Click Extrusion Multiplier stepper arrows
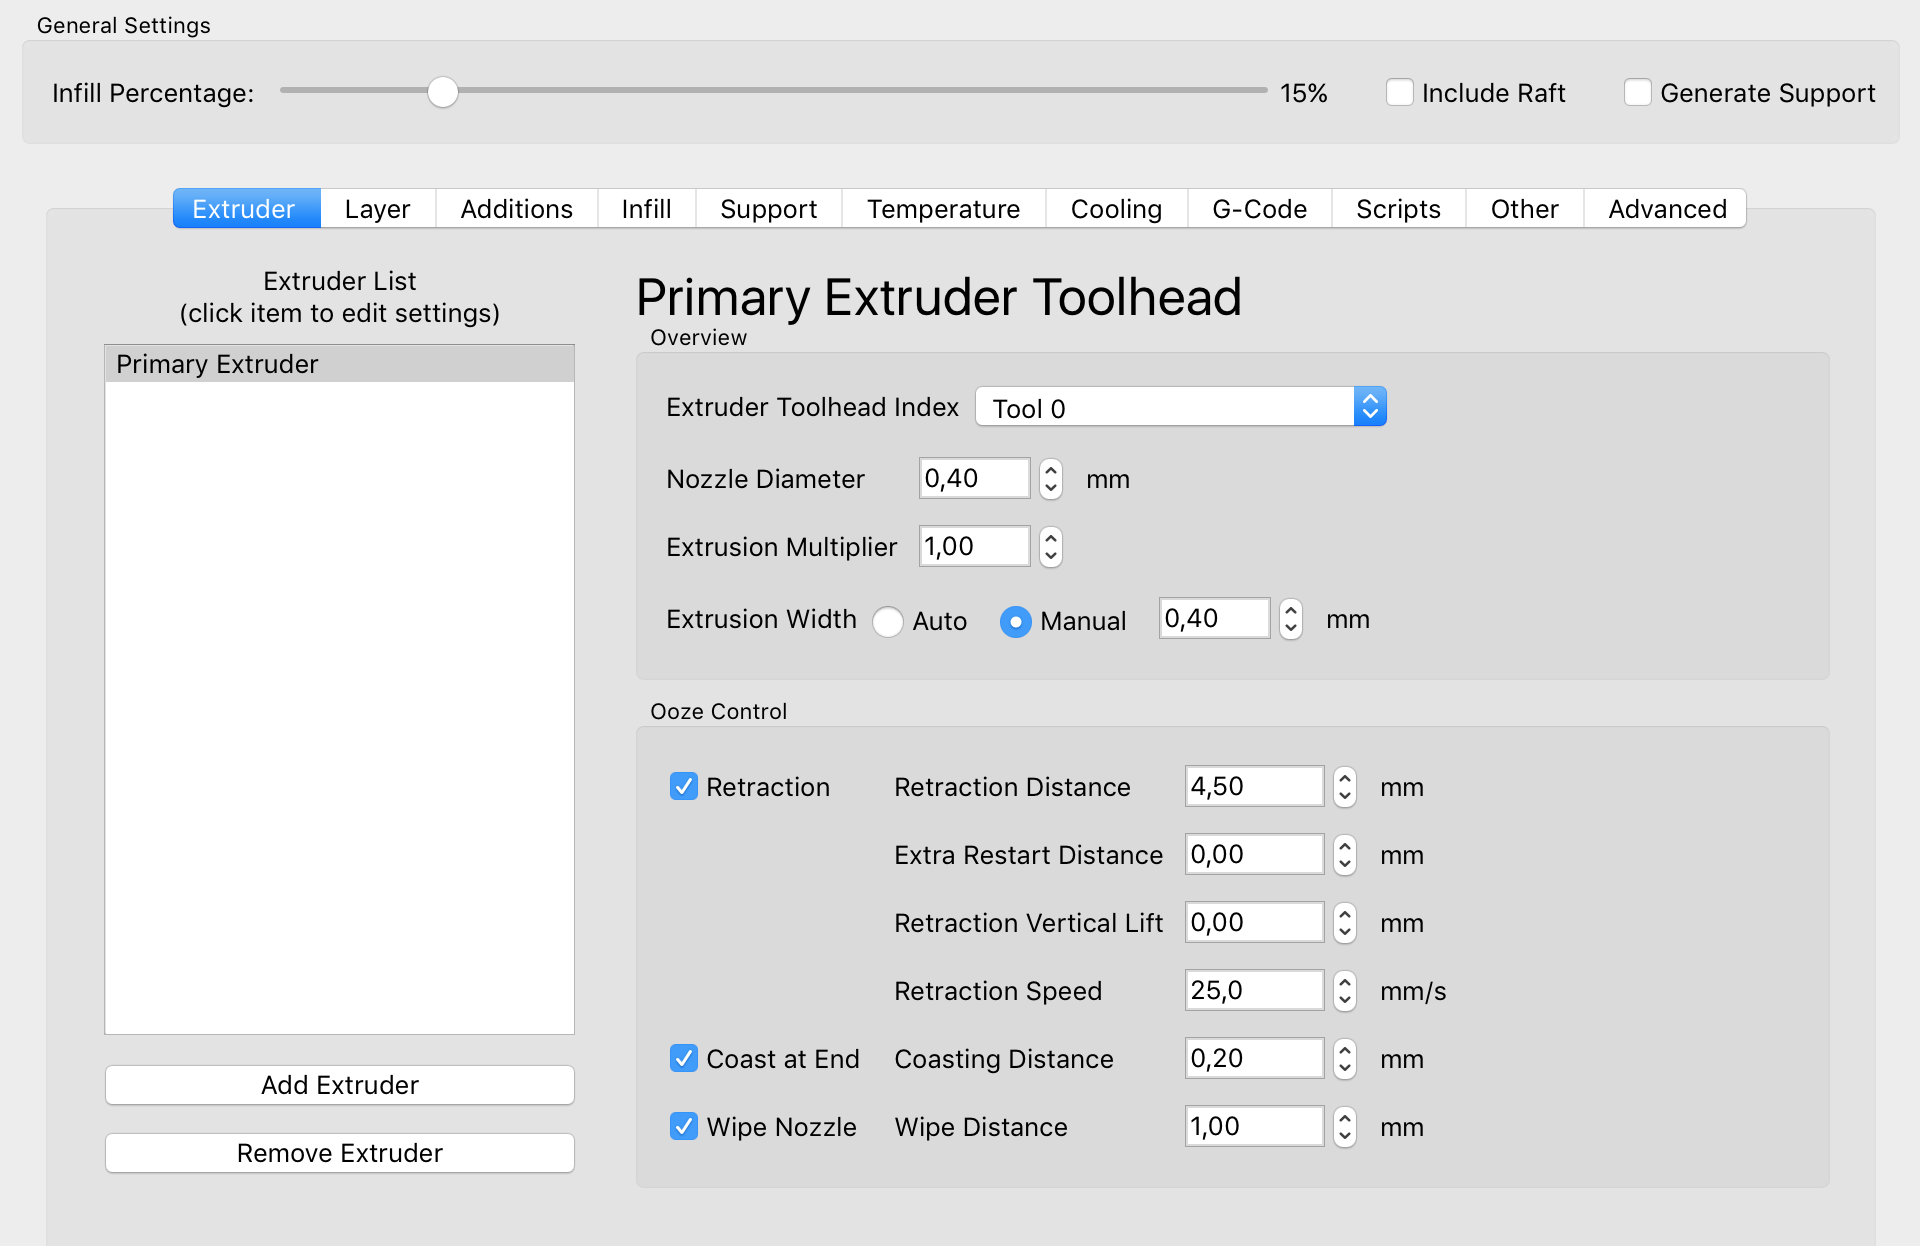Image resolution: width=1920 pixels, height=1246 pixels. tap(1050, 547)
